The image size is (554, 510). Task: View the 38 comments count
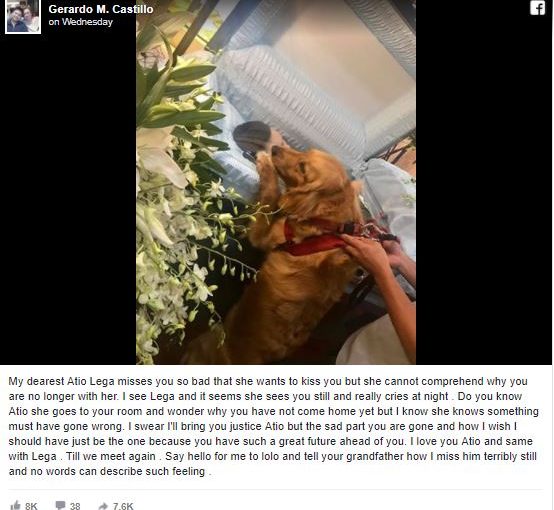75,506
